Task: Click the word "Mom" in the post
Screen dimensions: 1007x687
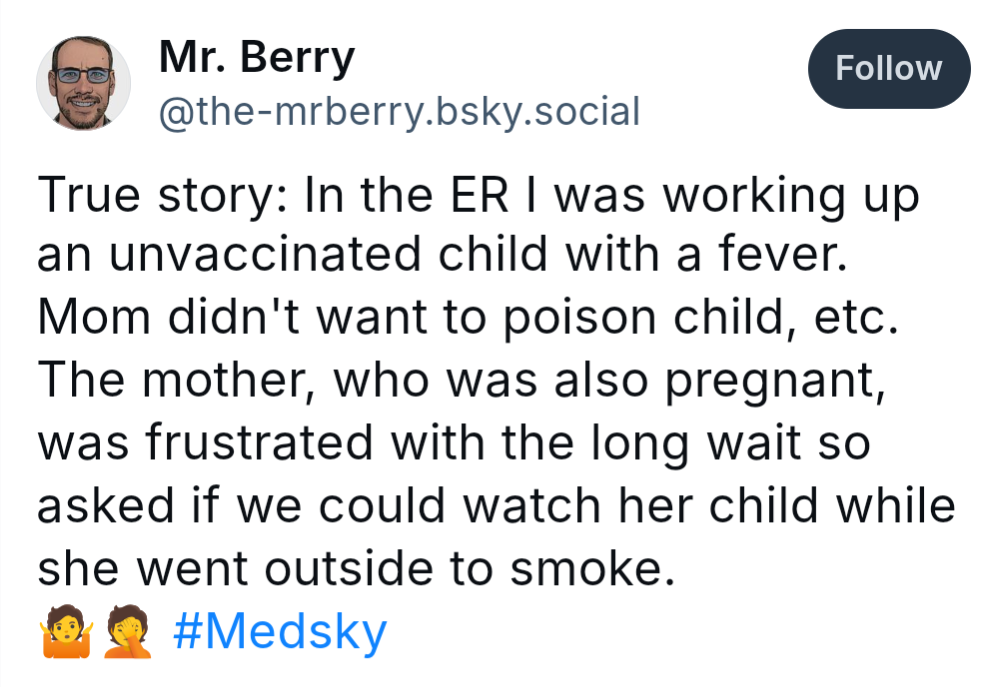Action: (97, 319)
